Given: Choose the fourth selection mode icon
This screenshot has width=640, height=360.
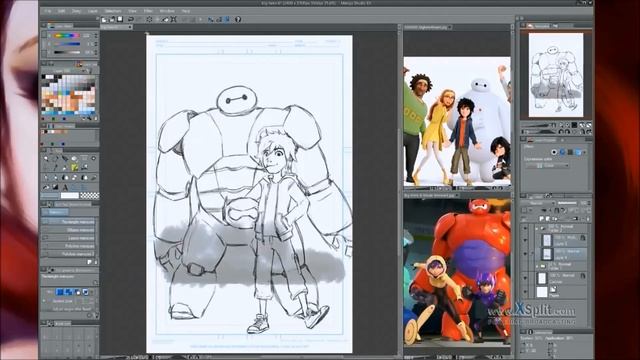Looking at the screenshot, I should (85, 292).
